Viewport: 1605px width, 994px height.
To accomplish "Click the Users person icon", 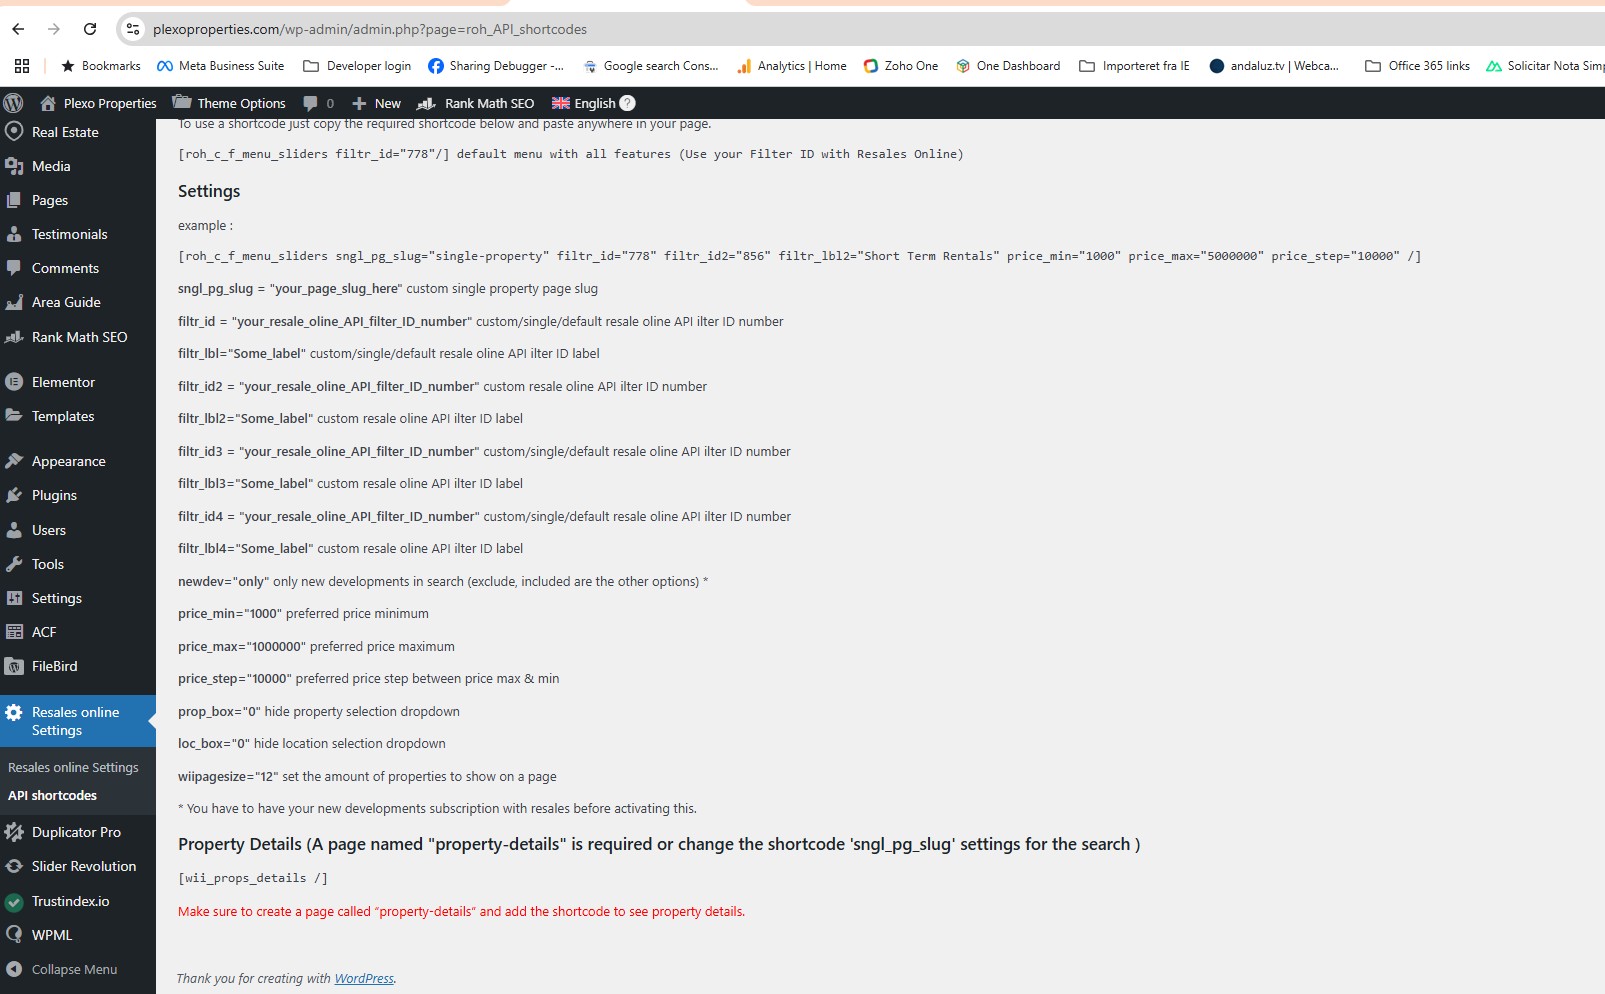I will (x=14, y=530).
